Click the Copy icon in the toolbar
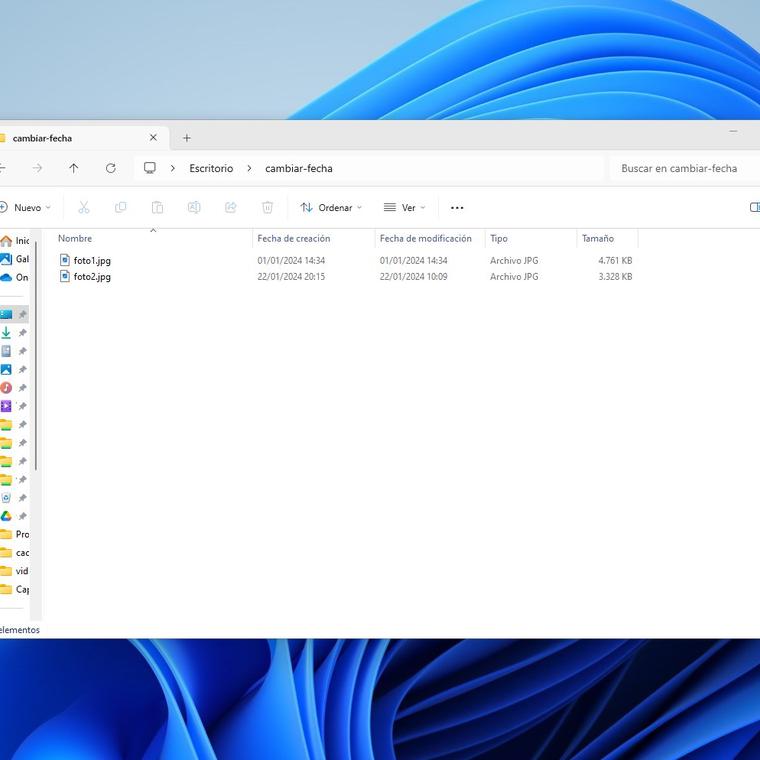The height and width of the screenshot is (760, 760). point(121,207)
